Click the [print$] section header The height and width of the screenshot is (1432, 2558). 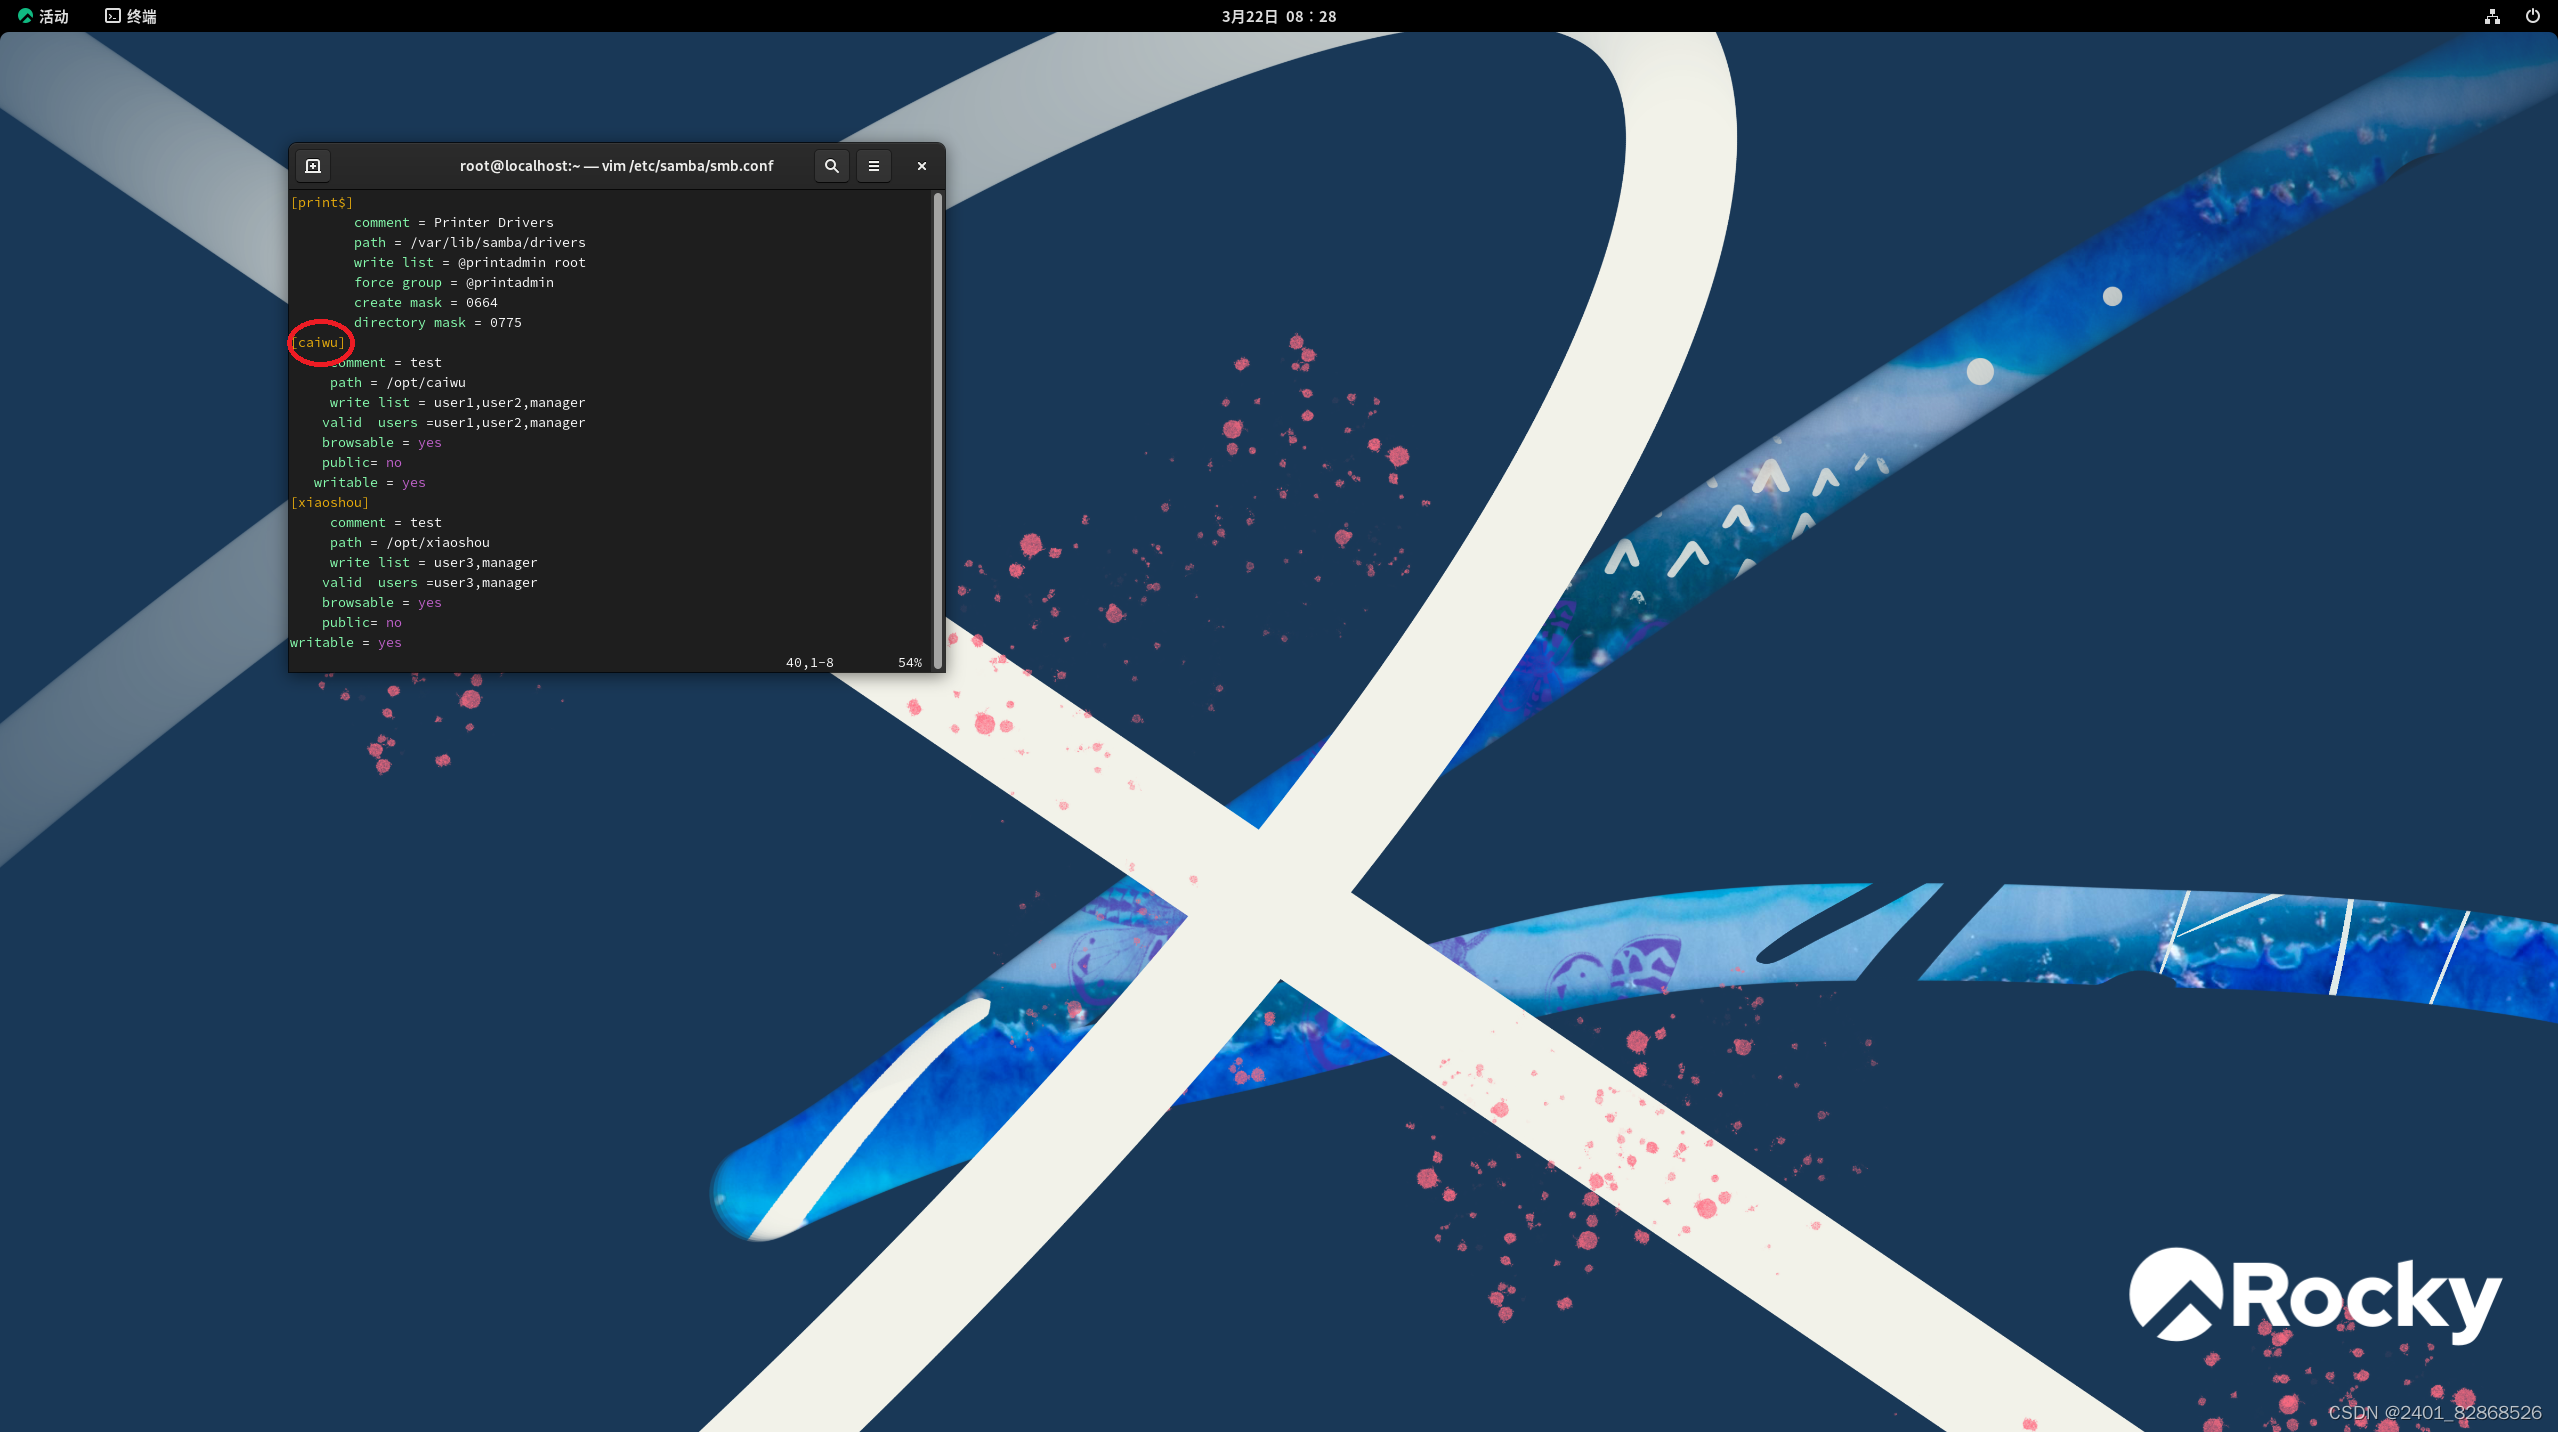(x=322, y=203)
